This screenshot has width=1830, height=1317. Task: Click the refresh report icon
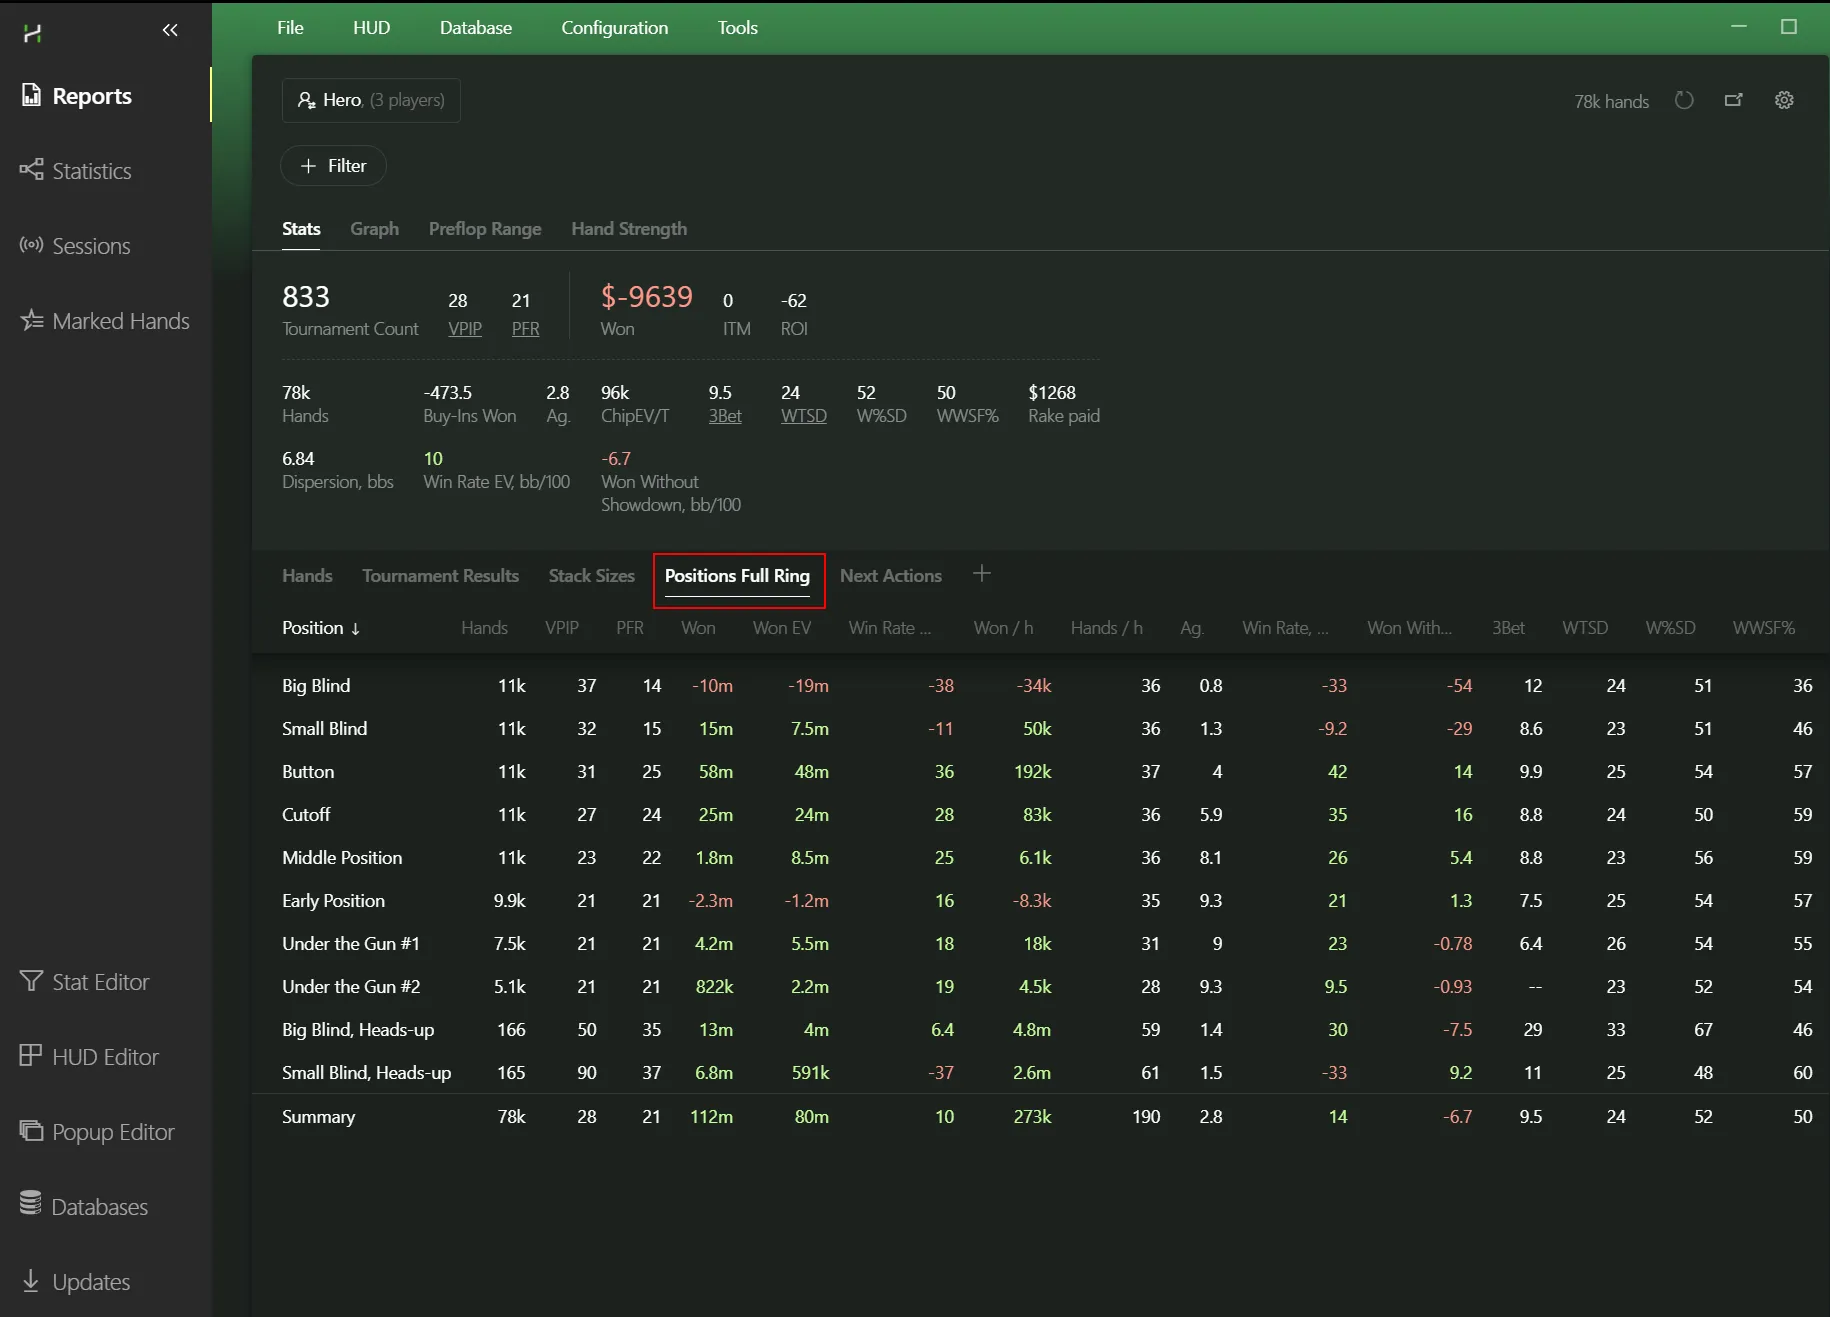[1684, 100]
